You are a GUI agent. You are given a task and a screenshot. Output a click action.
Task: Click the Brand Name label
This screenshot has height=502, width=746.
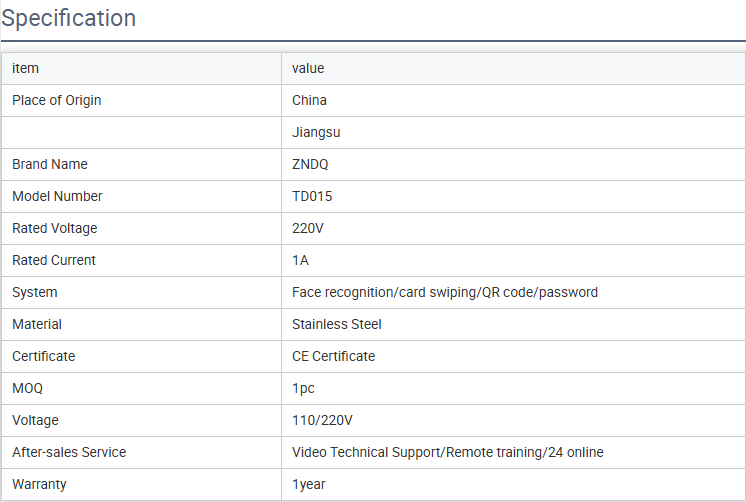click(50, 164)
